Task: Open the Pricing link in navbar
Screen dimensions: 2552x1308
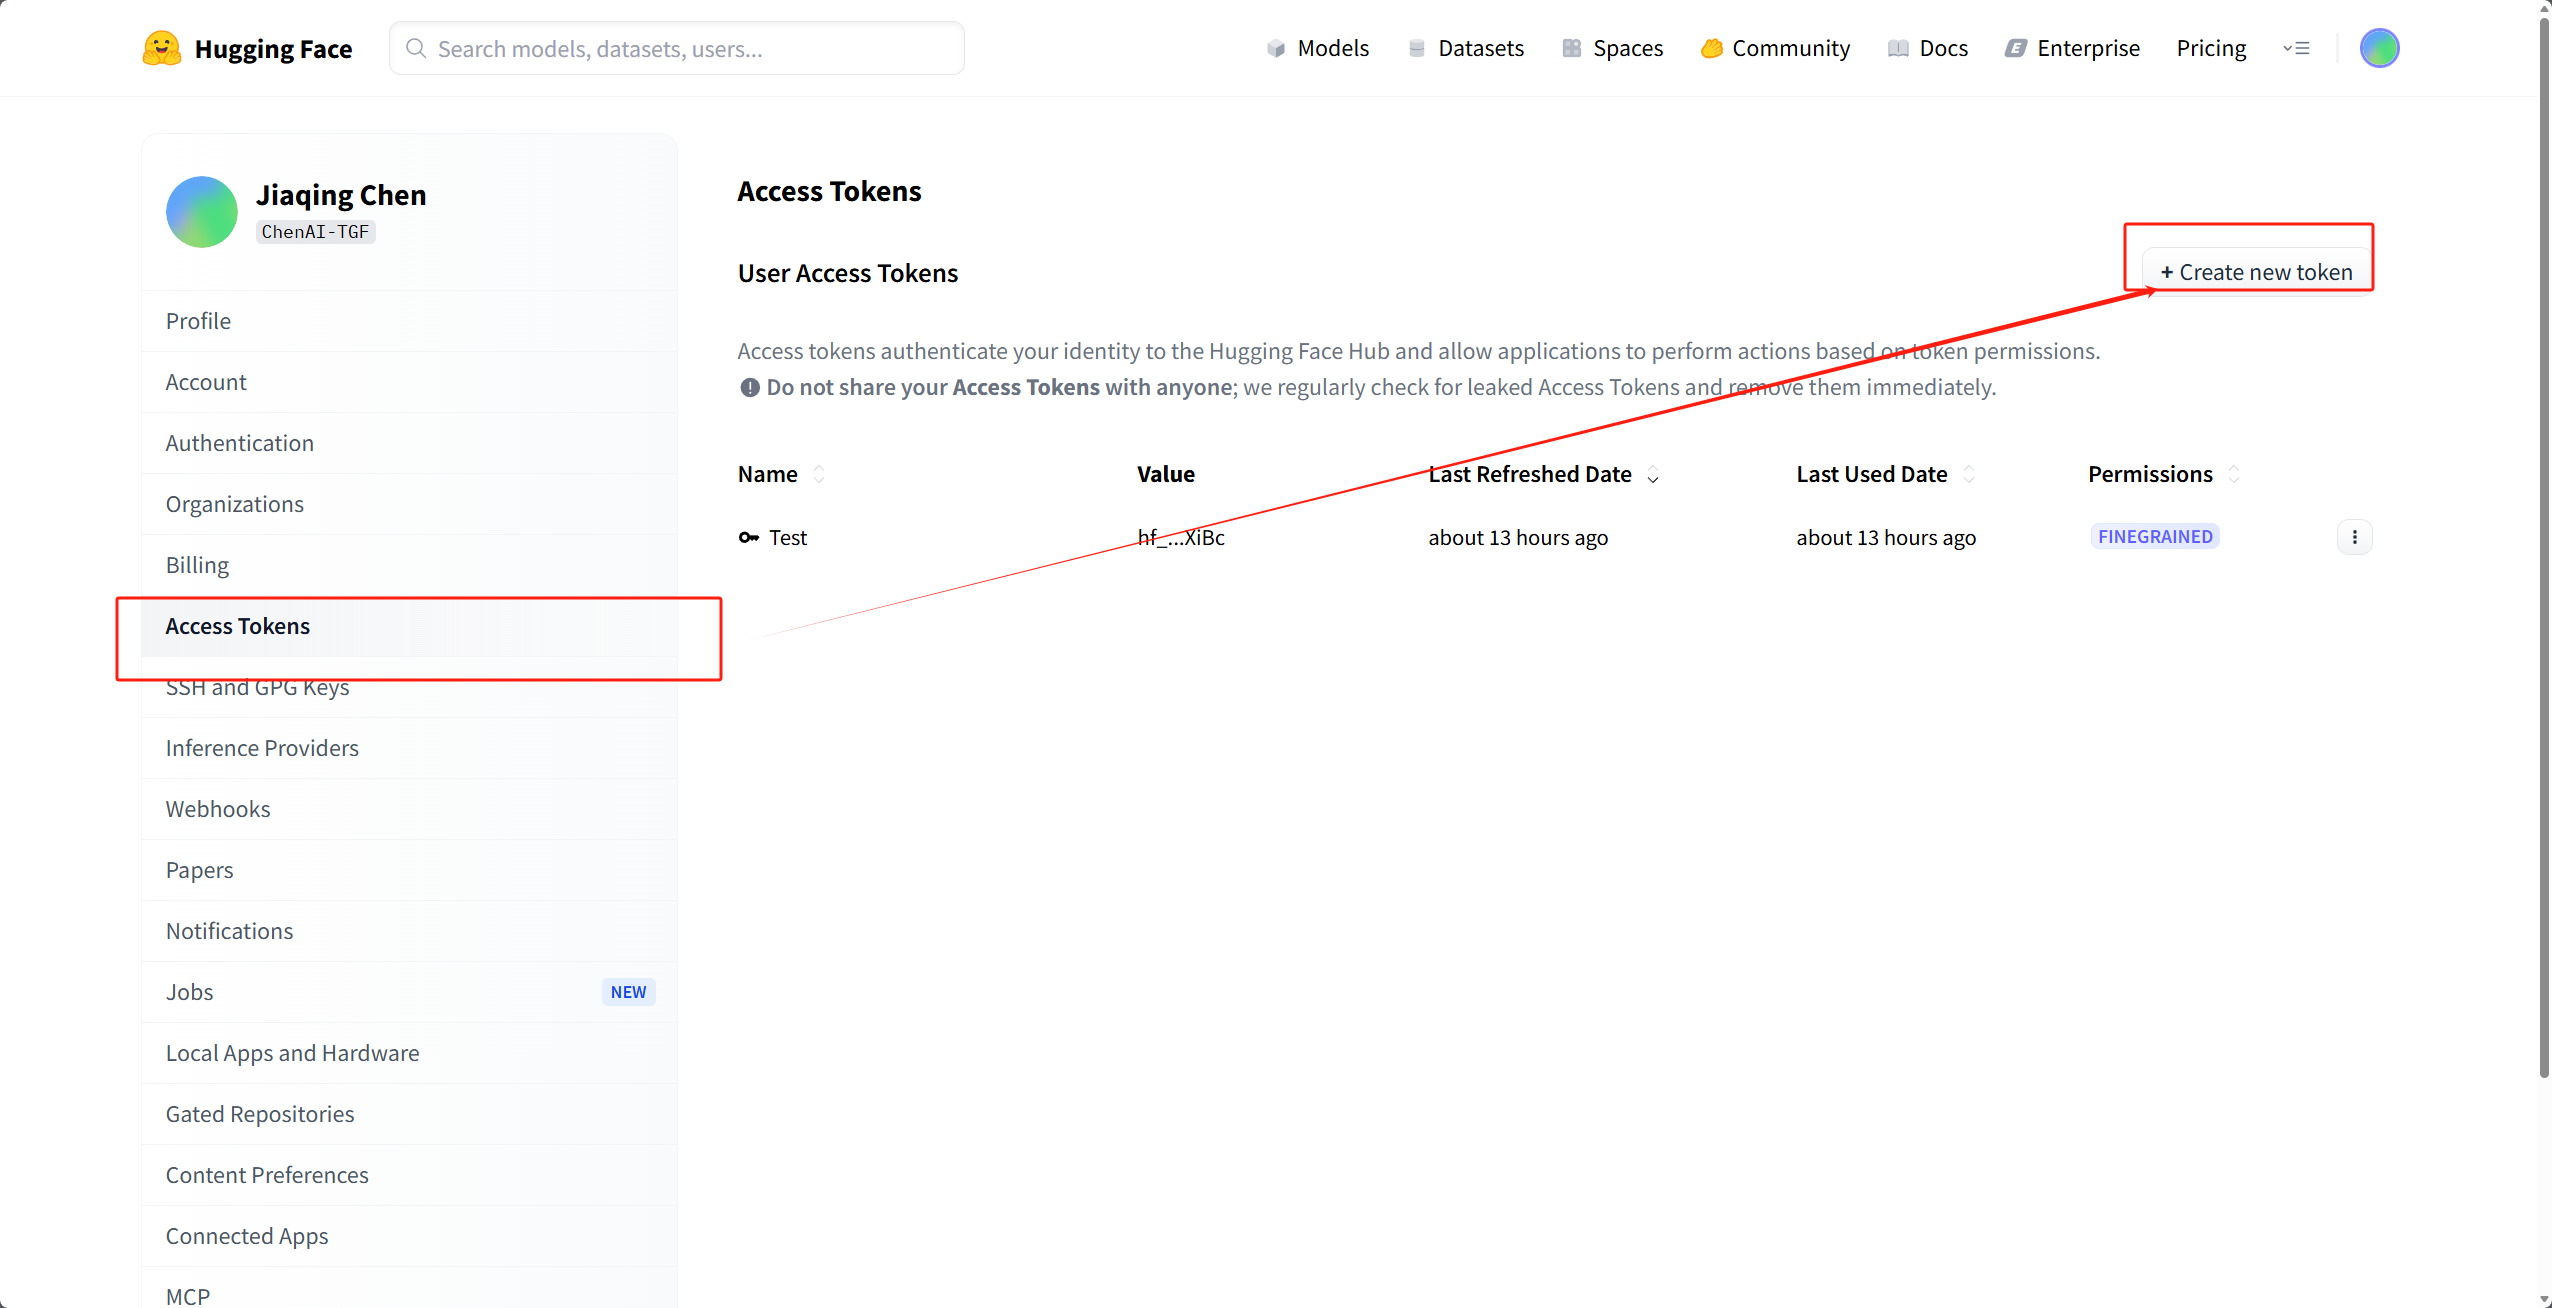Action: [2211, 48]
